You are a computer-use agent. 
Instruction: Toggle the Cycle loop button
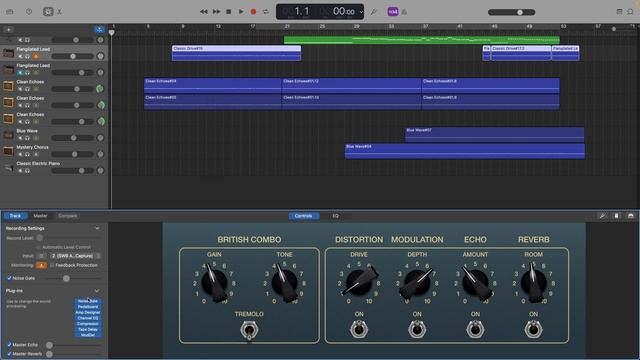266,12
